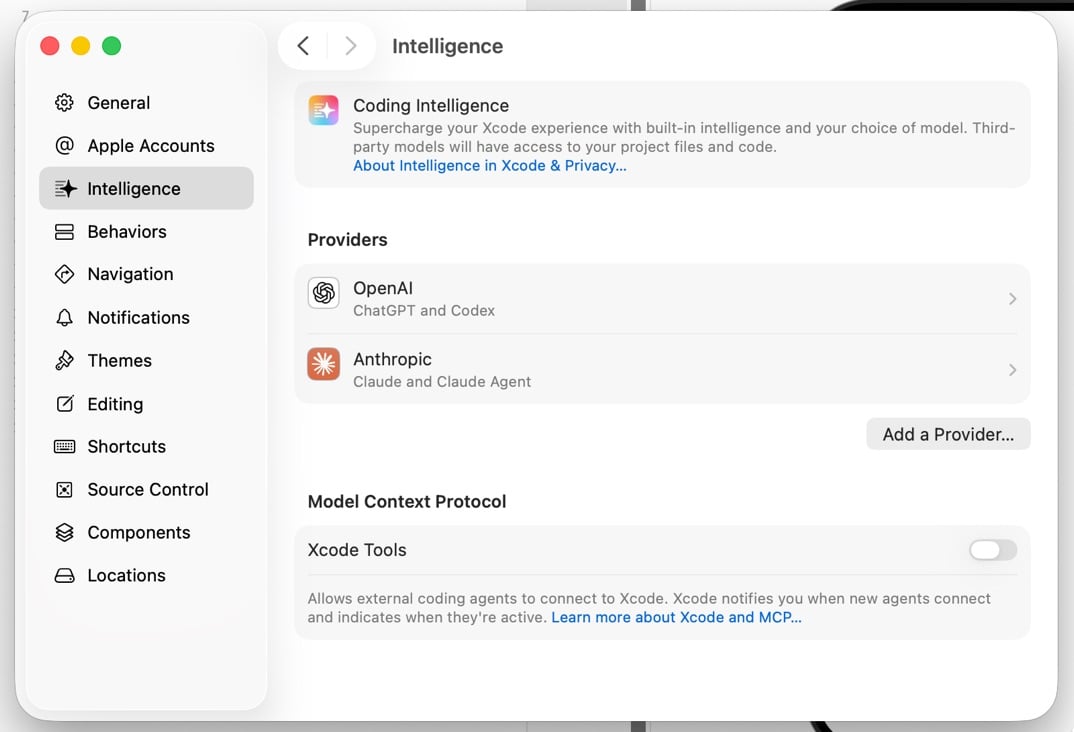Expand the Anthropic provider chevron
This screenshot has height=732, width=1074.
coord(1012,370)
